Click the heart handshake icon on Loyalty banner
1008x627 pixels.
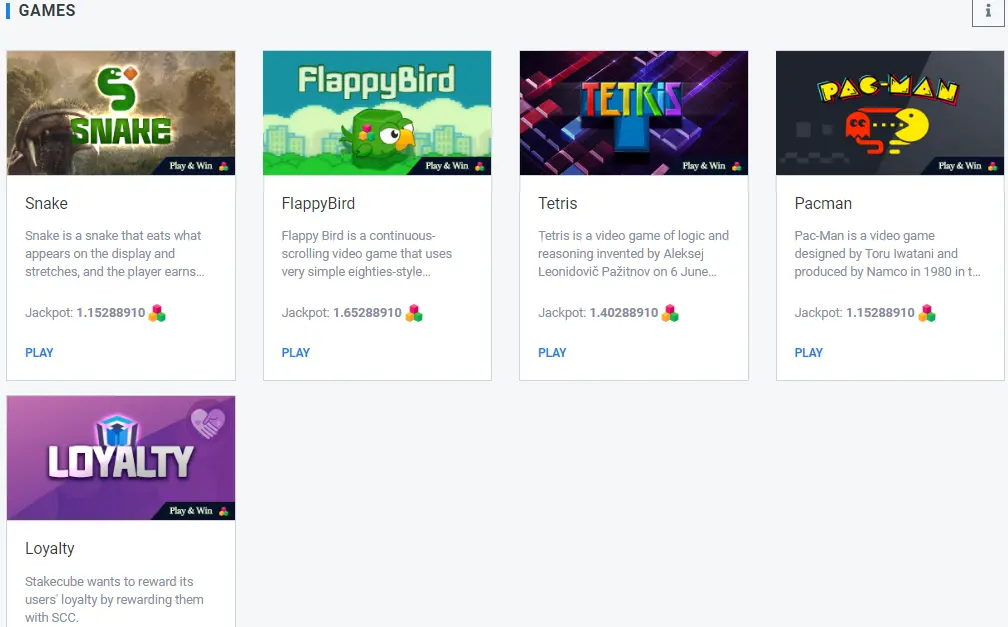[x=209, y=422]
